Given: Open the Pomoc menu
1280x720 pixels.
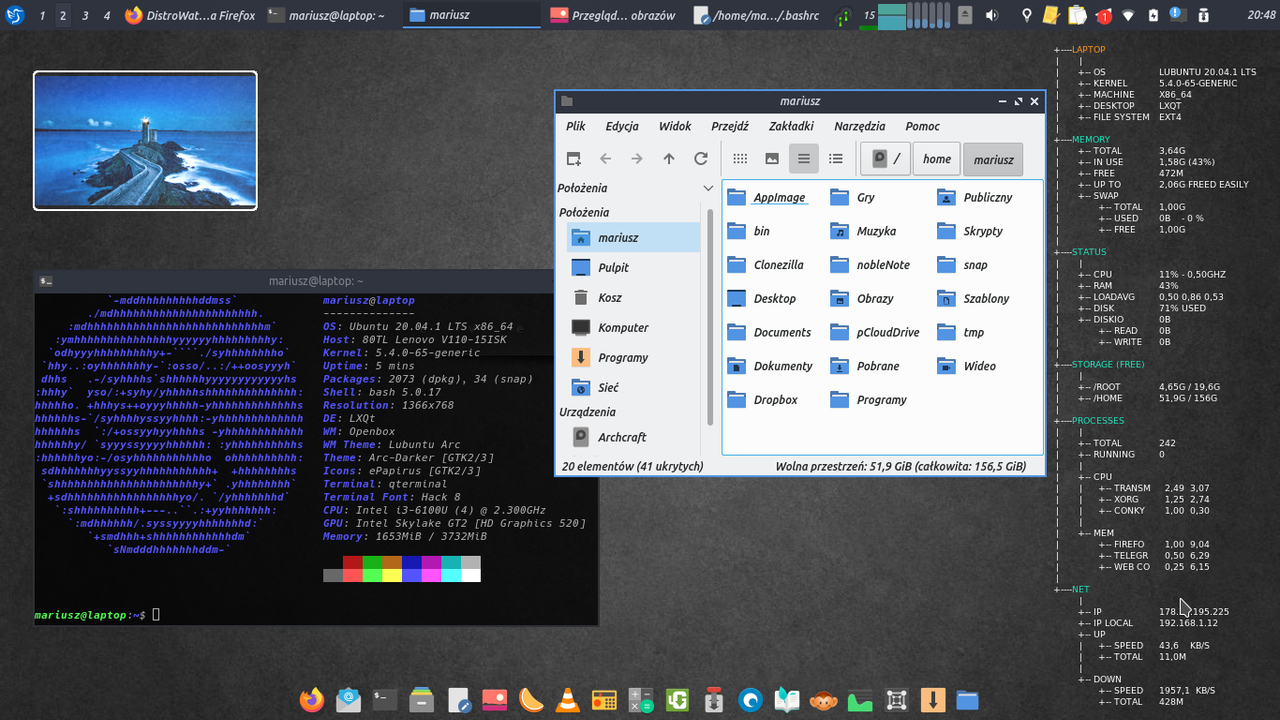Looking at the screenshot, I should pos(922,126).
